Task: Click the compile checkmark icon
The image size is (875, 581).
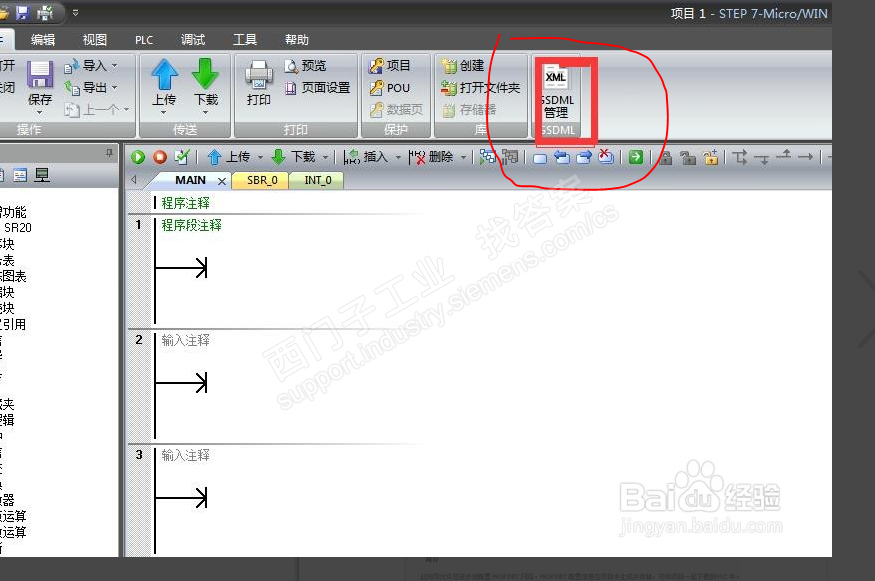Action: (x=182, y=157)
